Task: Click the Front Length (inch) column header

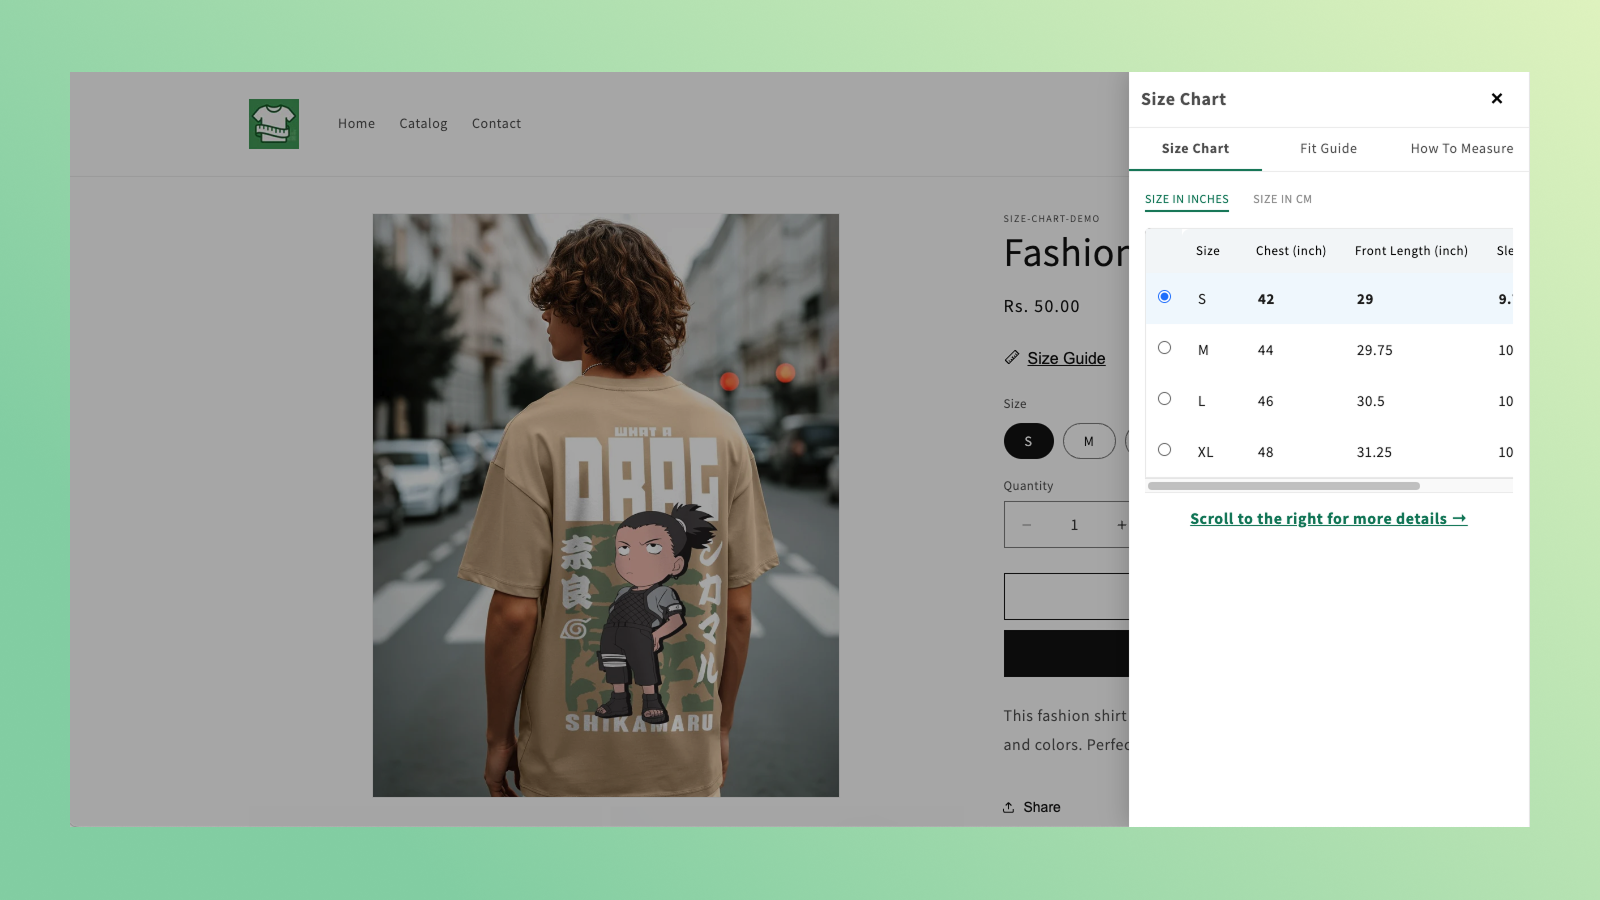Action: tap(1411, 251)
